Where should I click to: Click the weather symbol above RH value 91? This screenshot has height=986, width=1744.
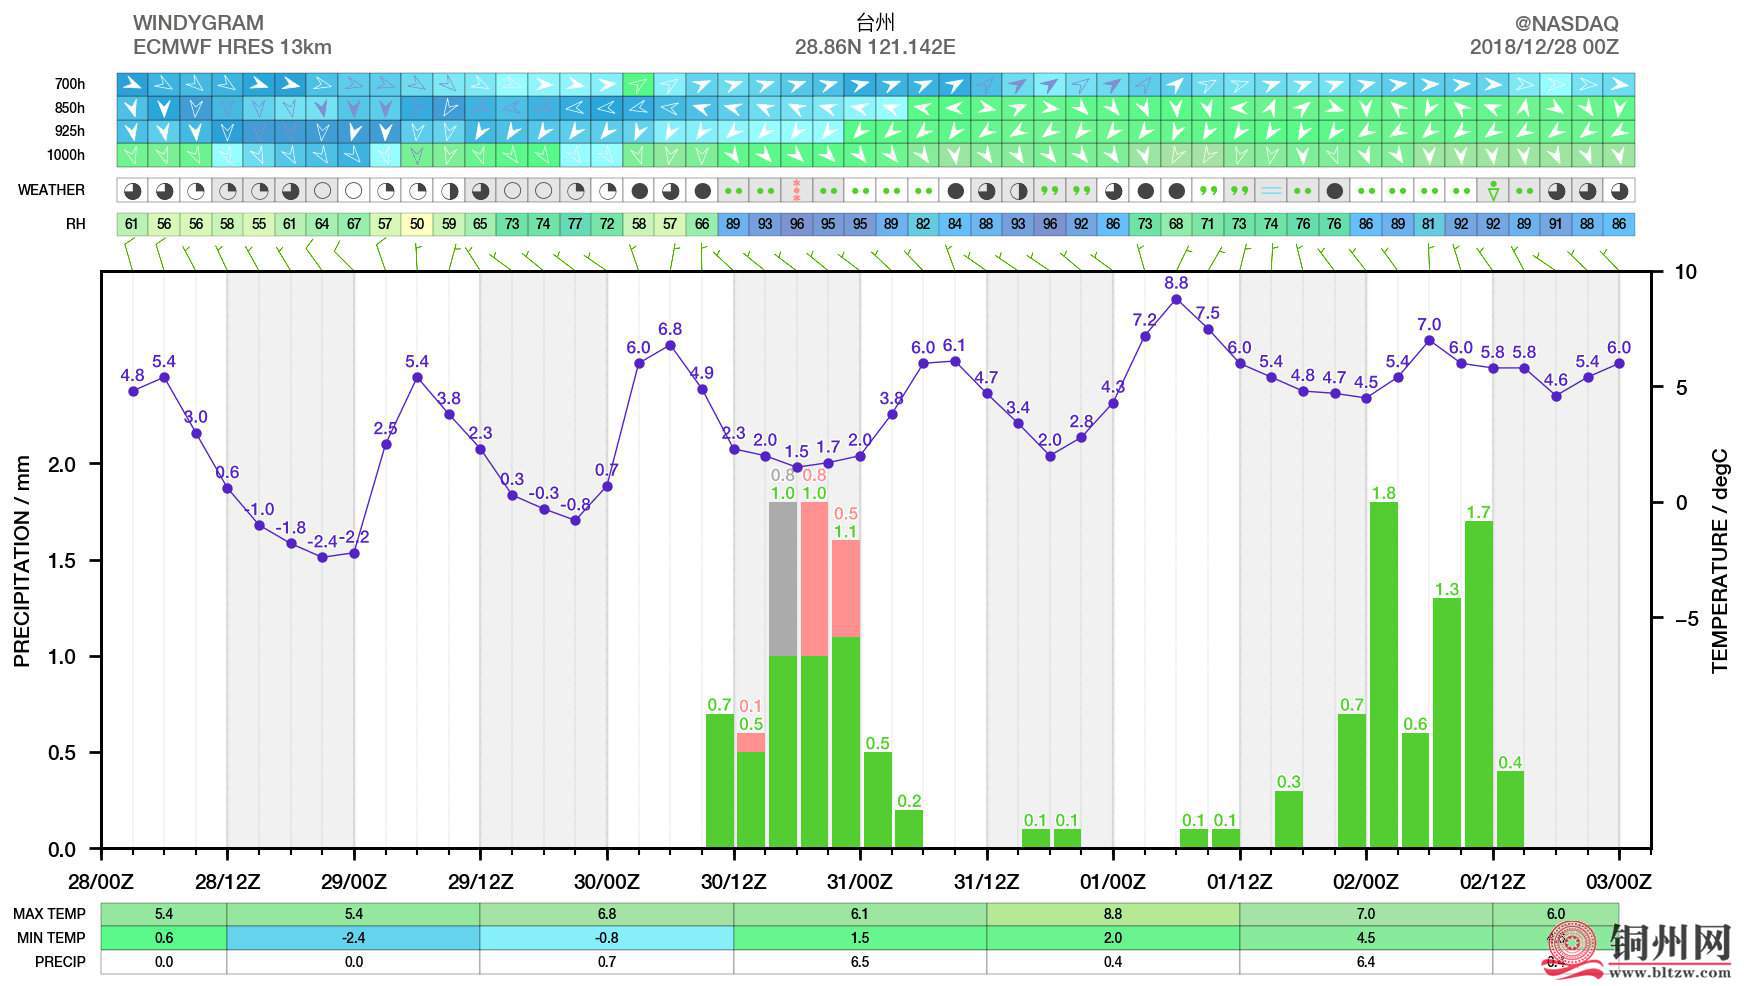coord(1556,190)
